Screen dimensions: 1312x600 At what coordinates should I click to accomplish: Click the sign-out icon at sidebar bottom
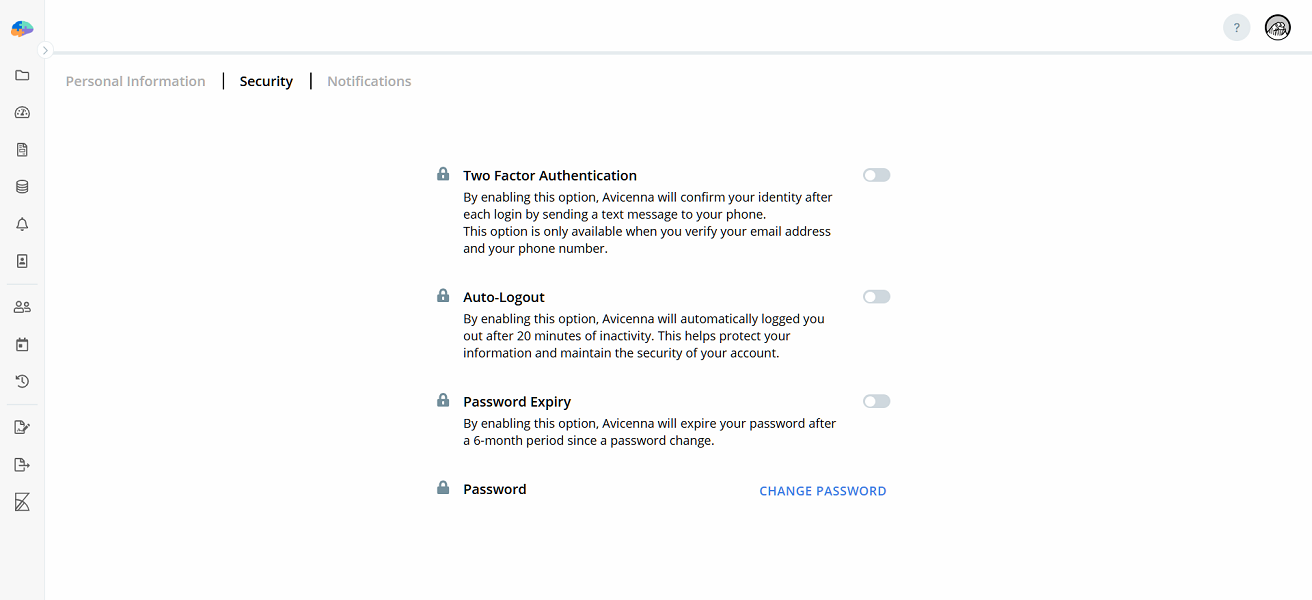pos(22,464)
